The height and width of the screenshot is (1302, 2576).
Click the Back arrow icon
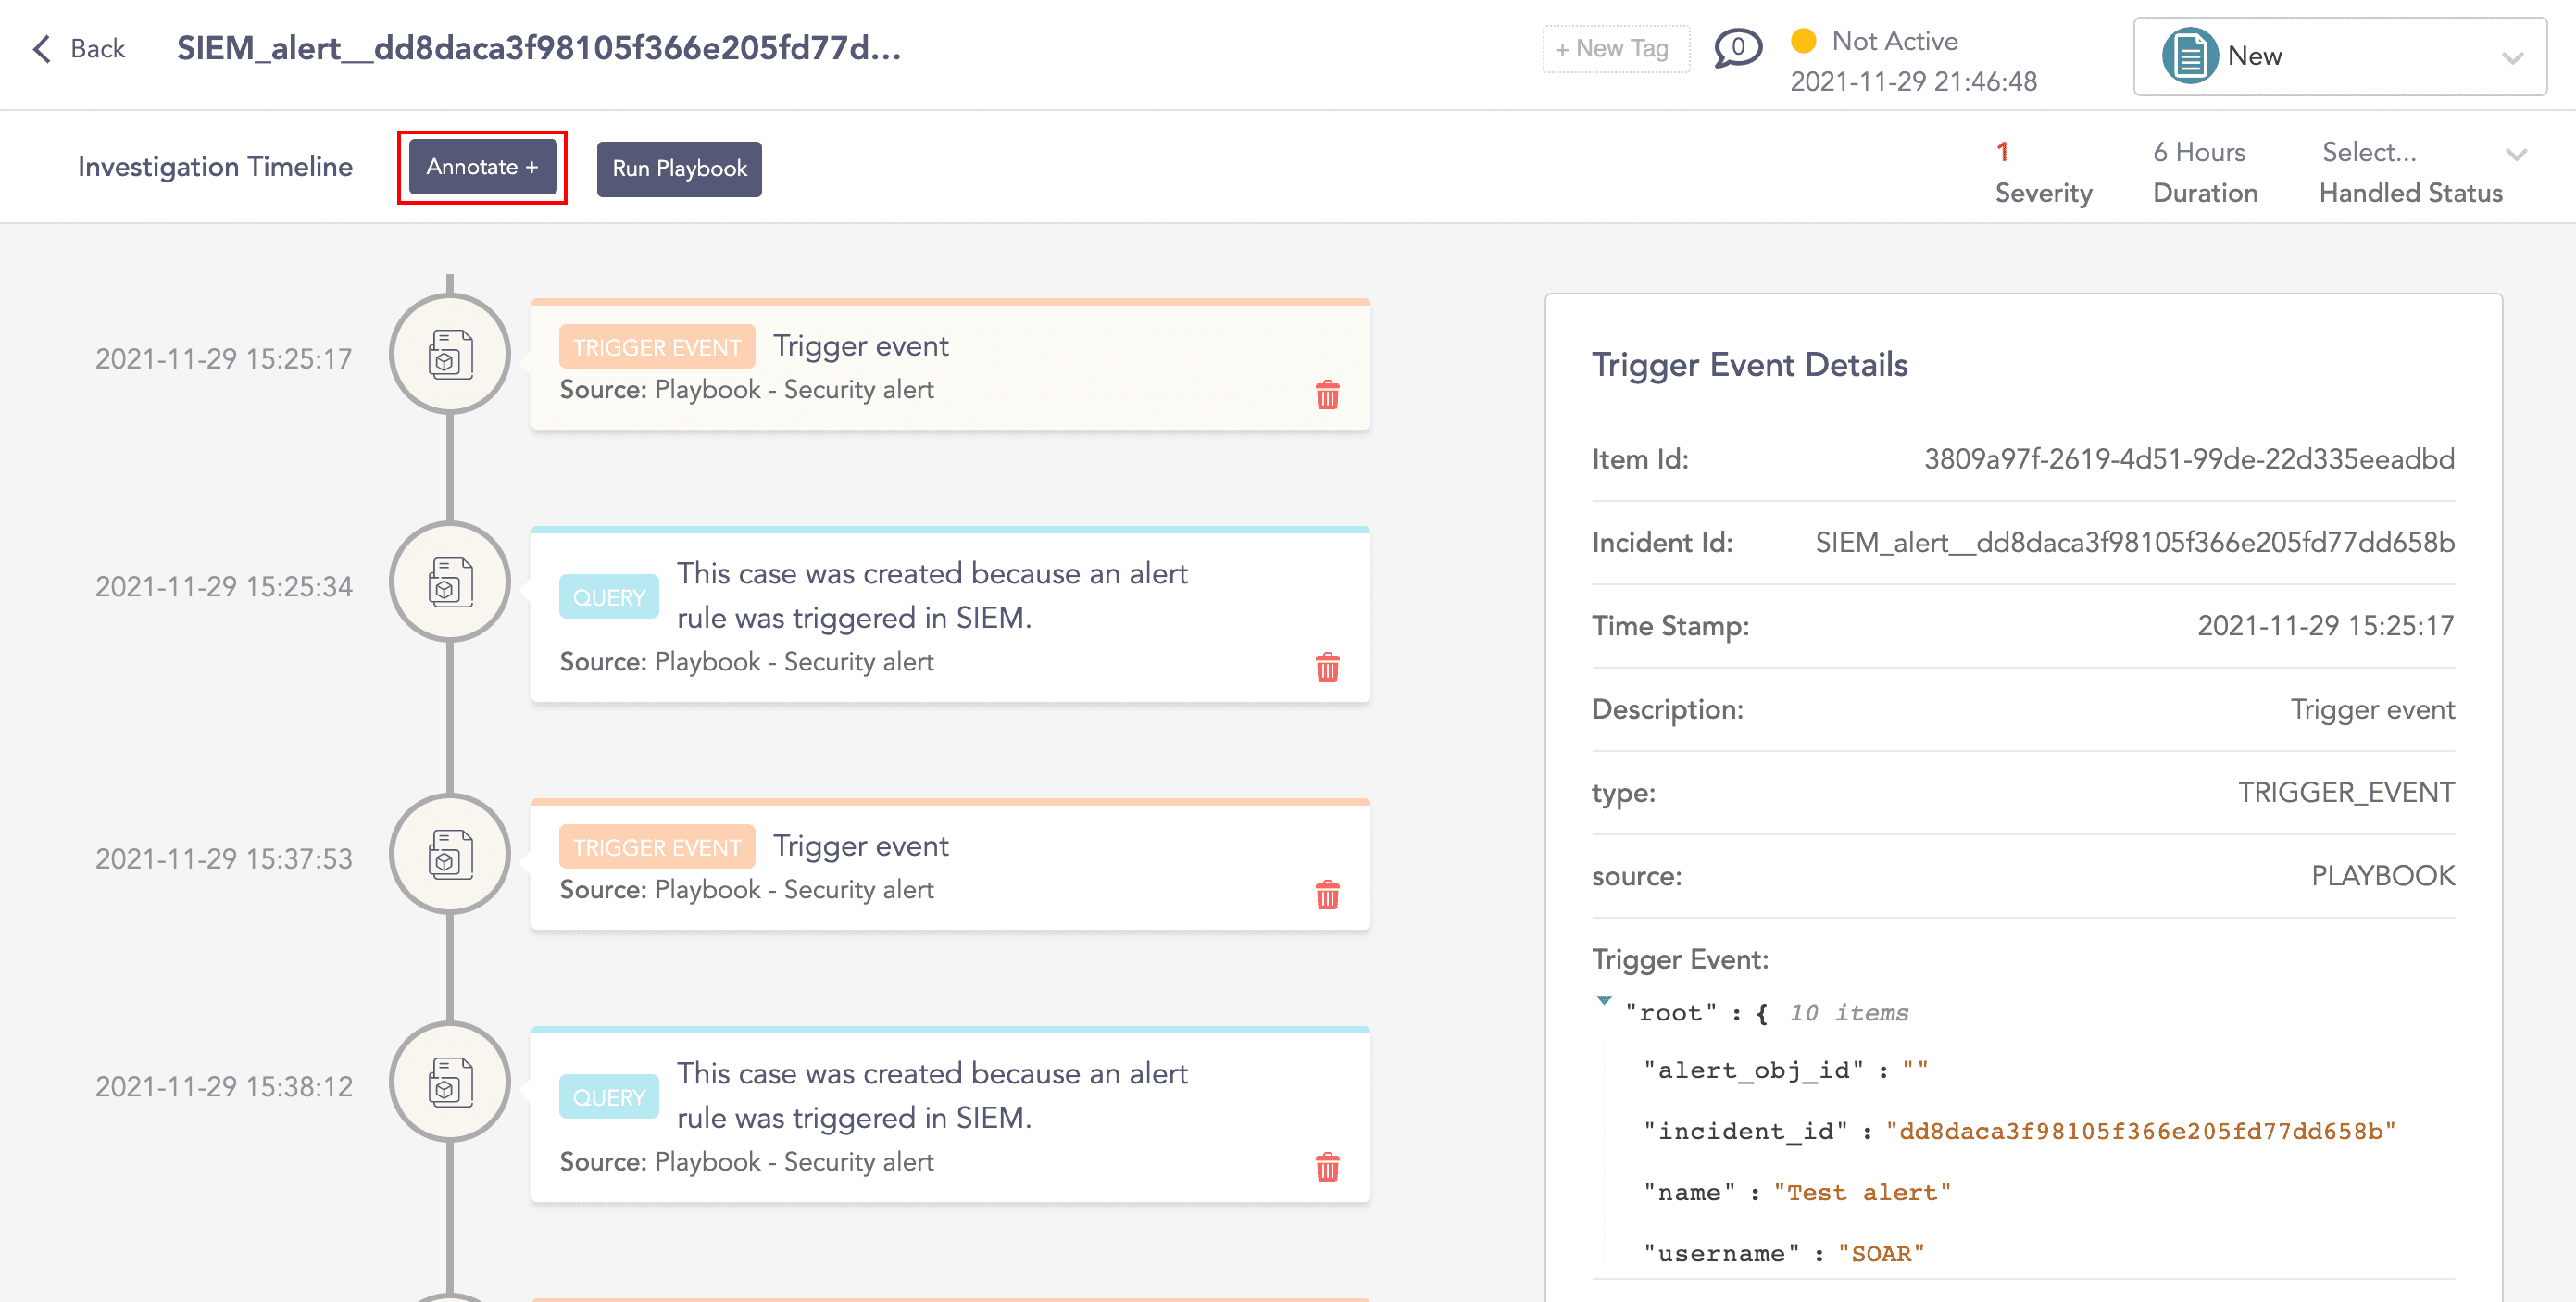click(42, 48)
